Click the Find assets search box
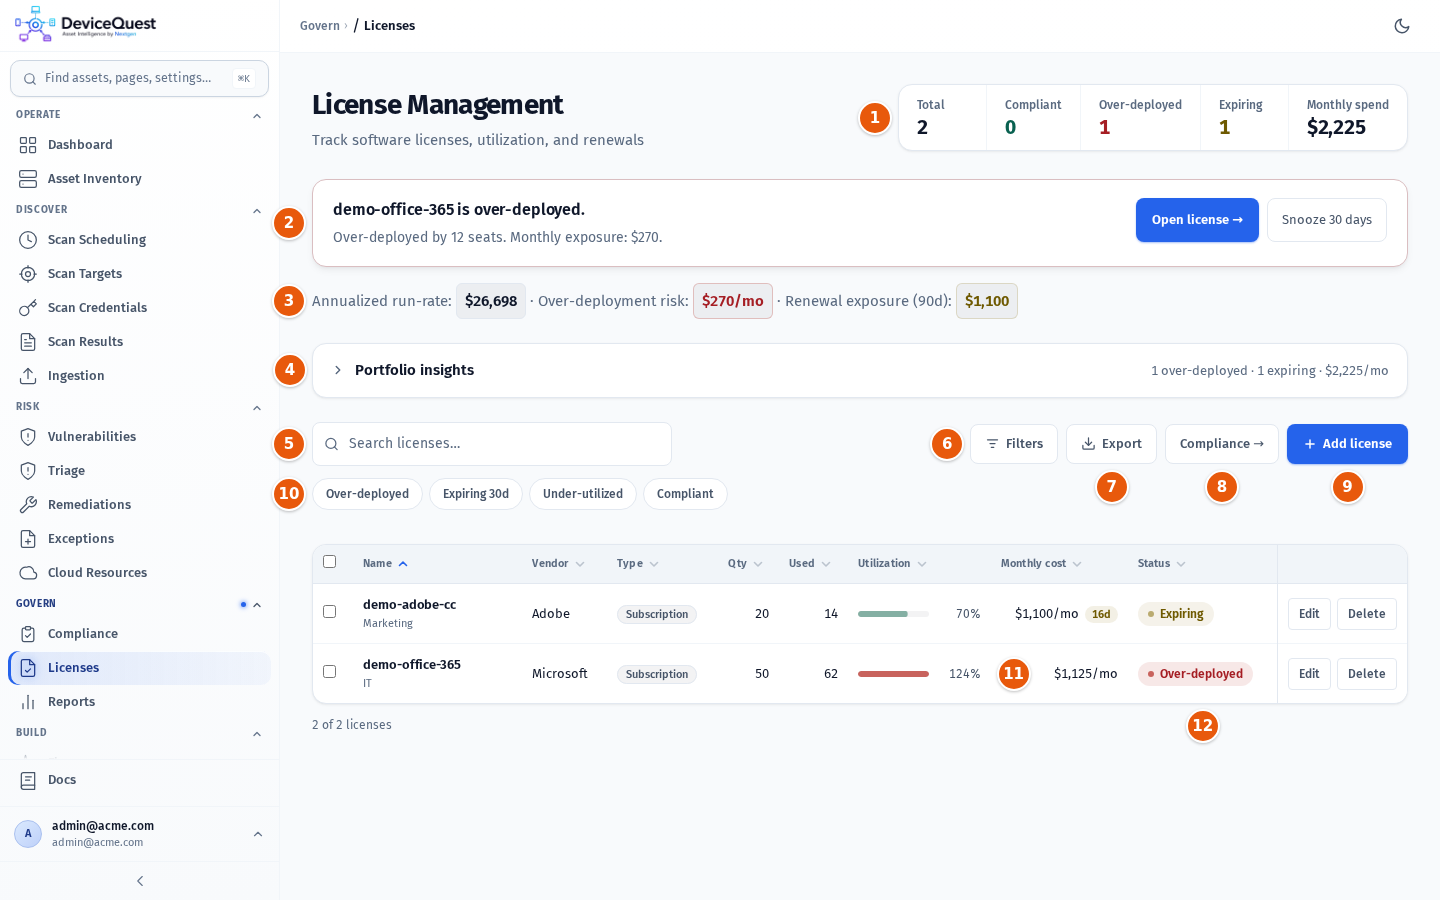Image resolution: width=1440 pixels, height=900 pixels. pyautogui.click(x=139, y=78)
